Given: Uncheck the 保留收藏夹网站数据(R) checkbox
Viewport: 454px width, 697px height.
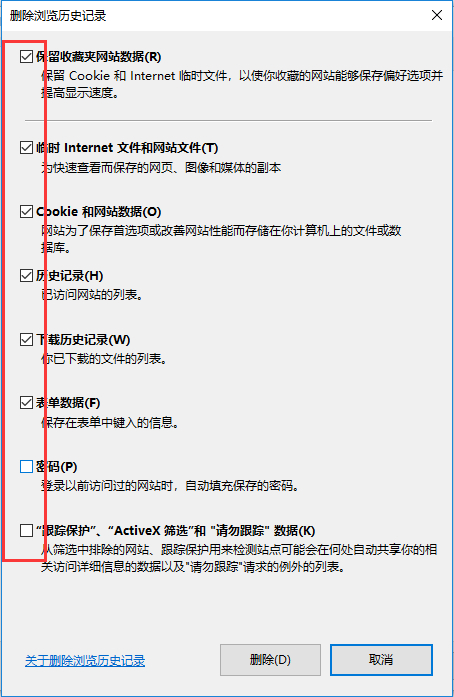Looking at the screenshot, I should pos(26,56).
